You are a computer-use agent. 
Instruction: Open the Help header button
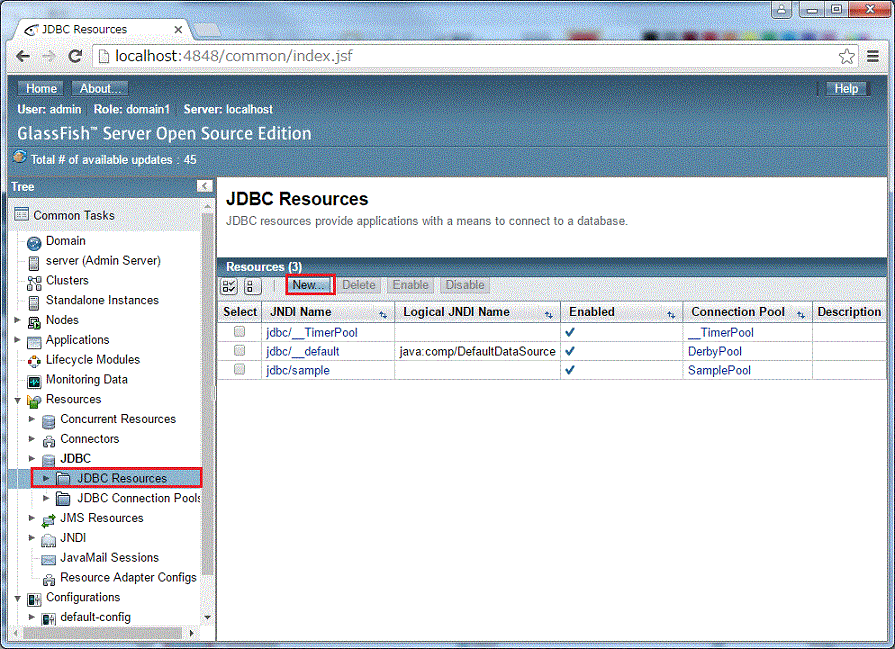pos(846,88)
